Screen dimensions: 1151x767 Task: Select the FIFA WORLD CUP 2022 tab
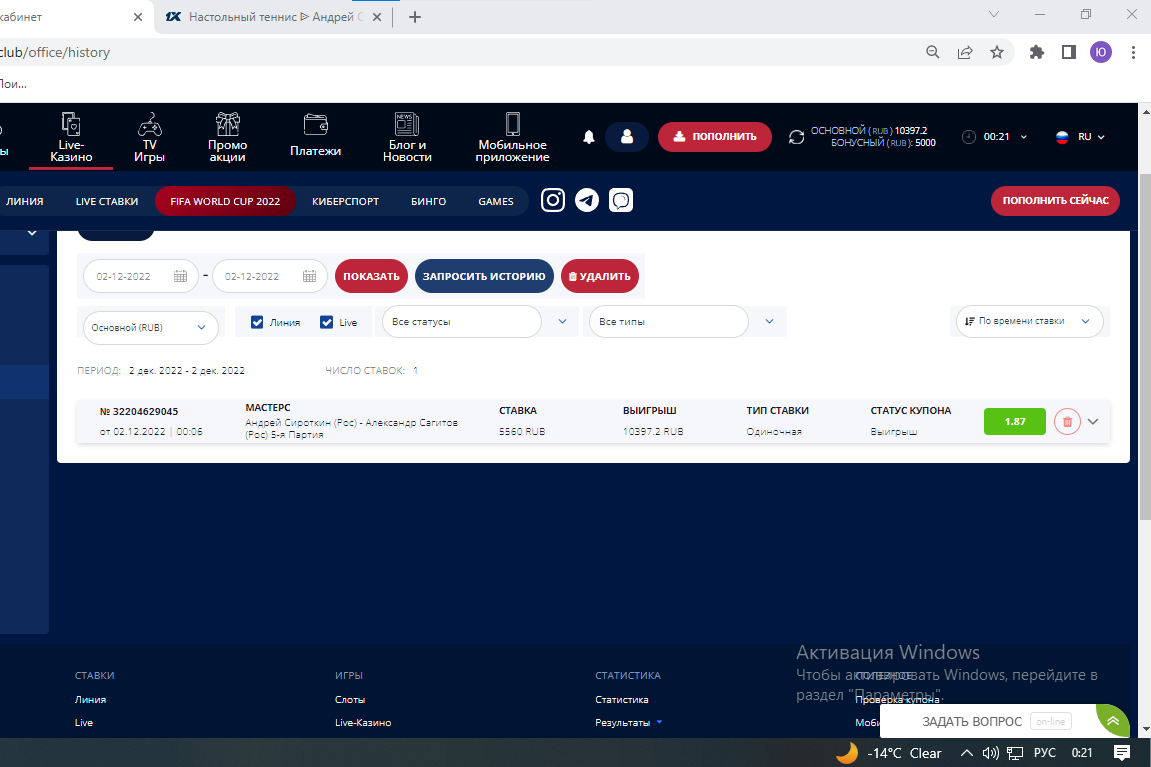(x=225, y=201)
